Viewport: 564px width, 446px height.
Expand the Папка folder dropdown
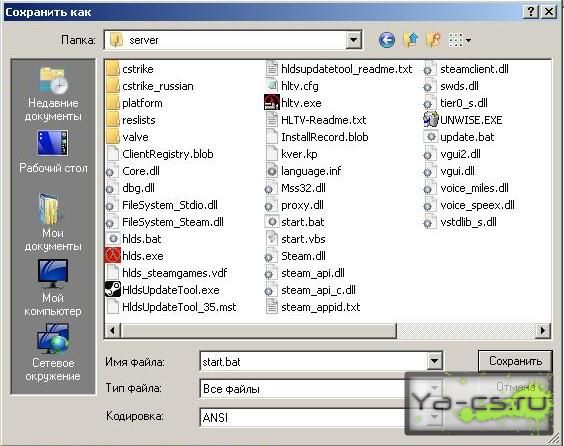point(354,40)
